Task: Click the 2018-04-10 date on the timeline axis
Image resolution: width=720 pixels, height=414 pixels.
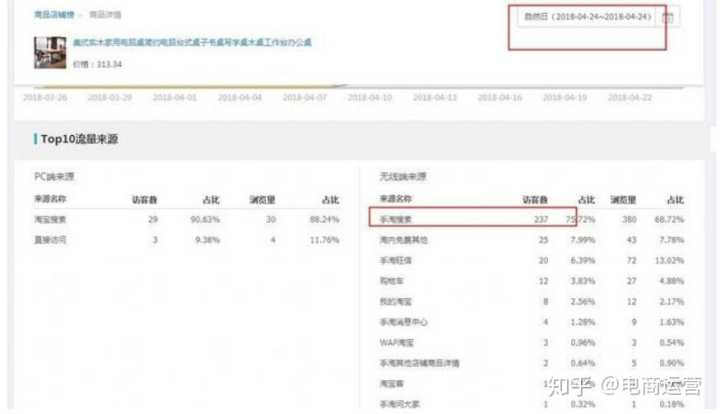Action: pyautogui.click(x=370, y=97)
